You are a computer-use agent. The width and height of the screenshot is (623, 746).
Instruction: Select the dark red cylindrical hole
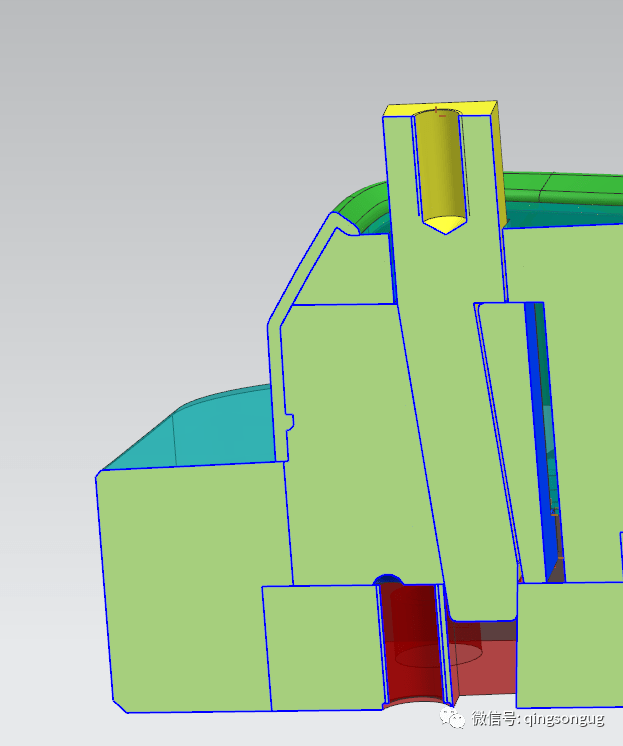pyautogui.click(x=410, y=640)
